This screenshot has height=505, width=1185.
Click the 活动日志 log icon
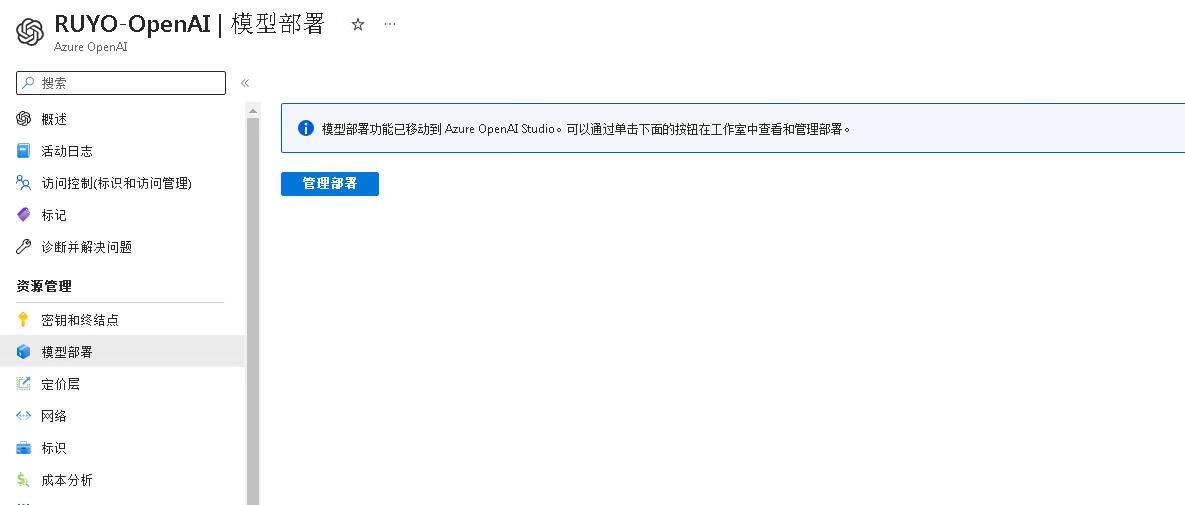pyautogui.click(x=23, y=150)
